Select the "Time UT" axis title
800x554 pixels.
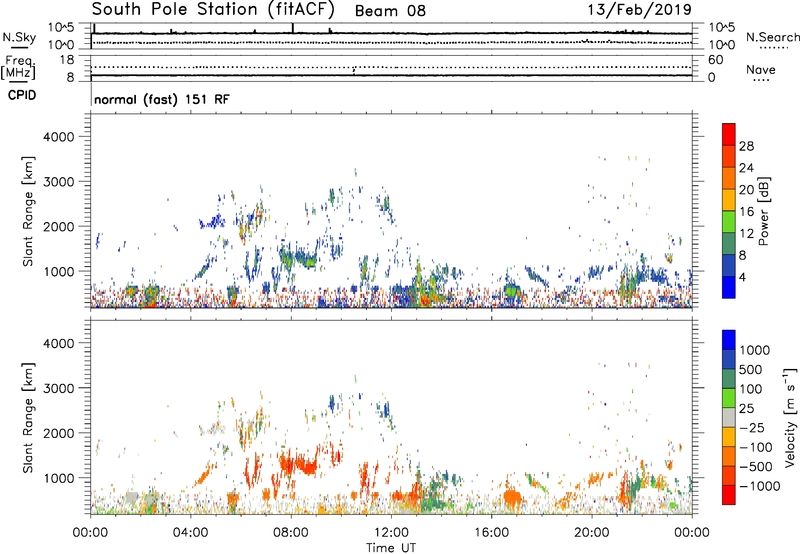[x=391, y=548]
